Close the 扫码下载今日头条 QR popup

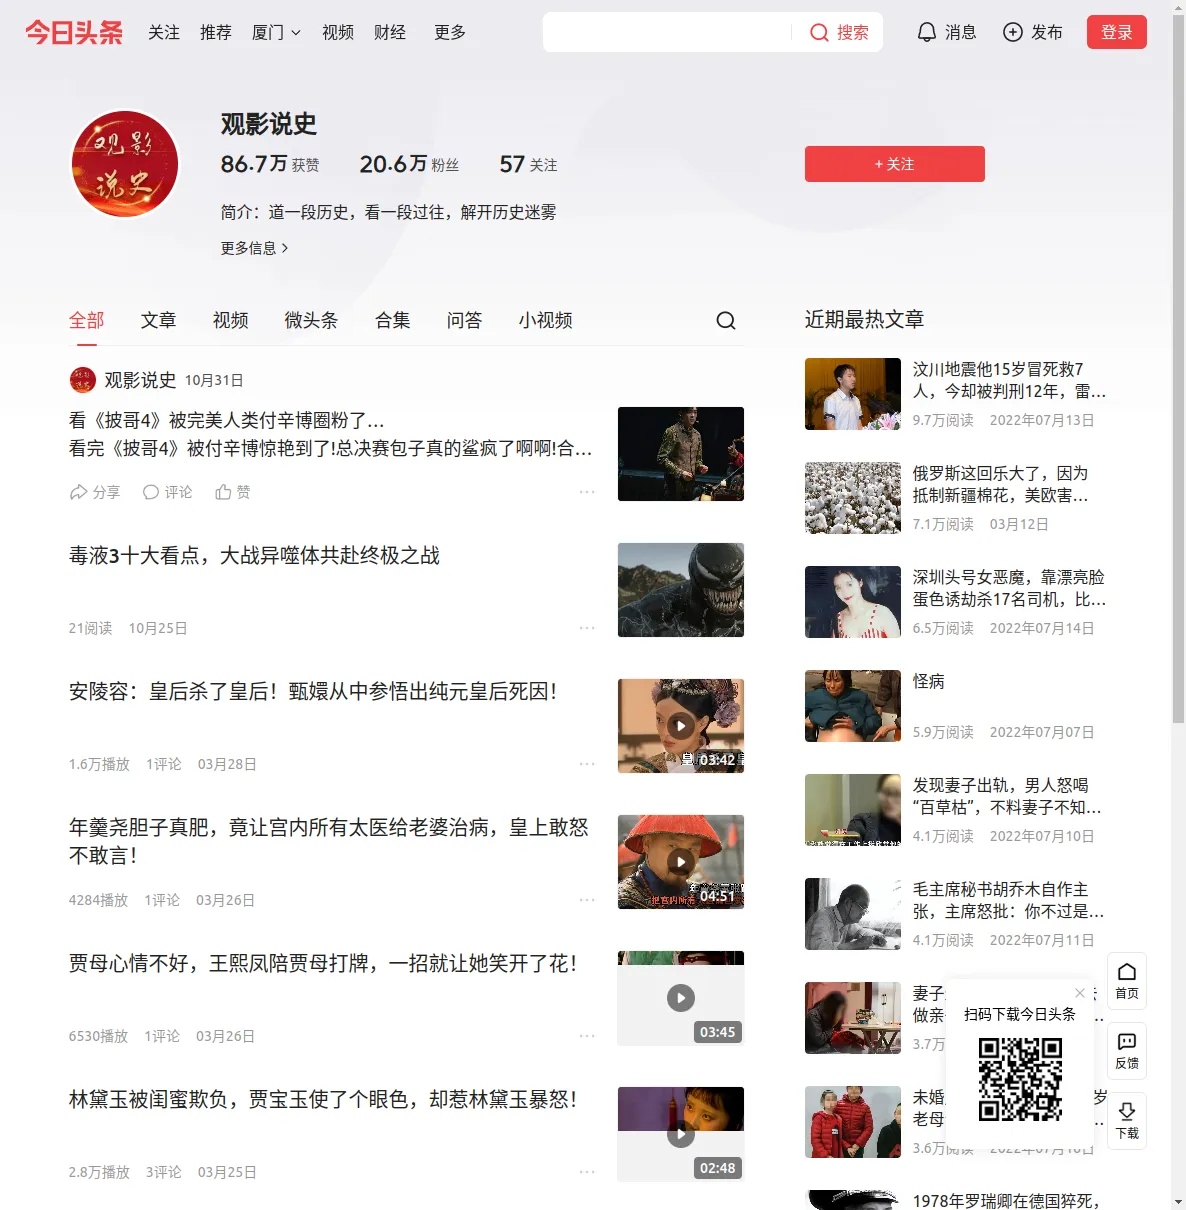pos(1080,993)
